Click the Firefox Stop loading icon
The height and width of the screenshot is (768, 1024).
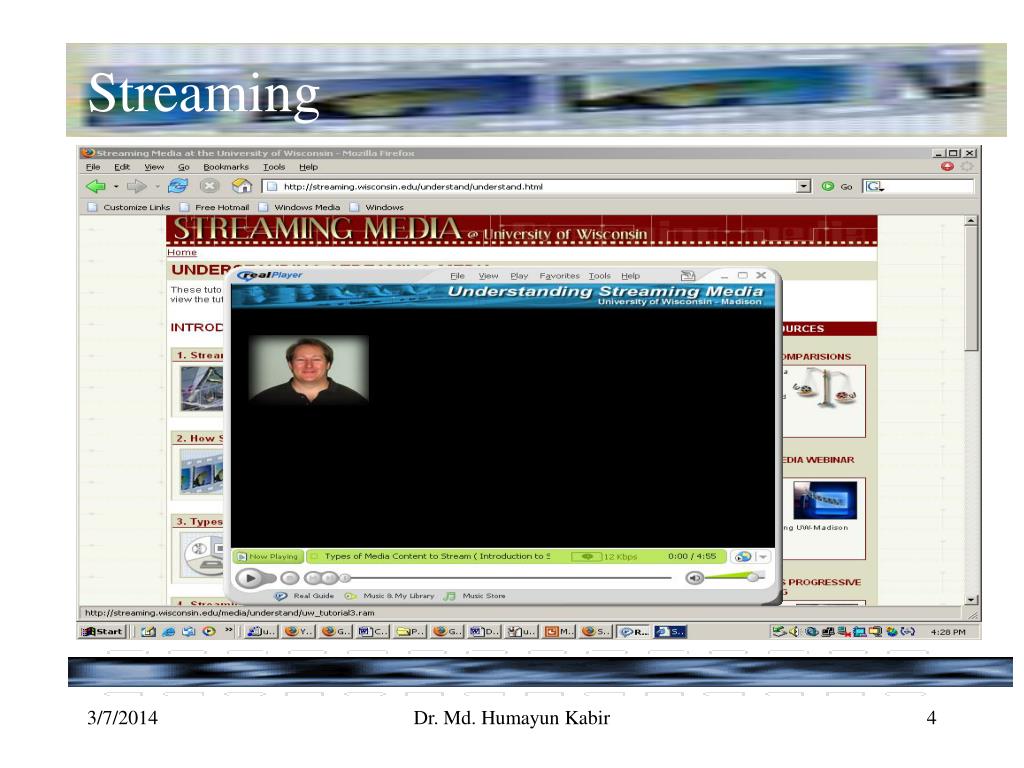click(x=209, y=186)
